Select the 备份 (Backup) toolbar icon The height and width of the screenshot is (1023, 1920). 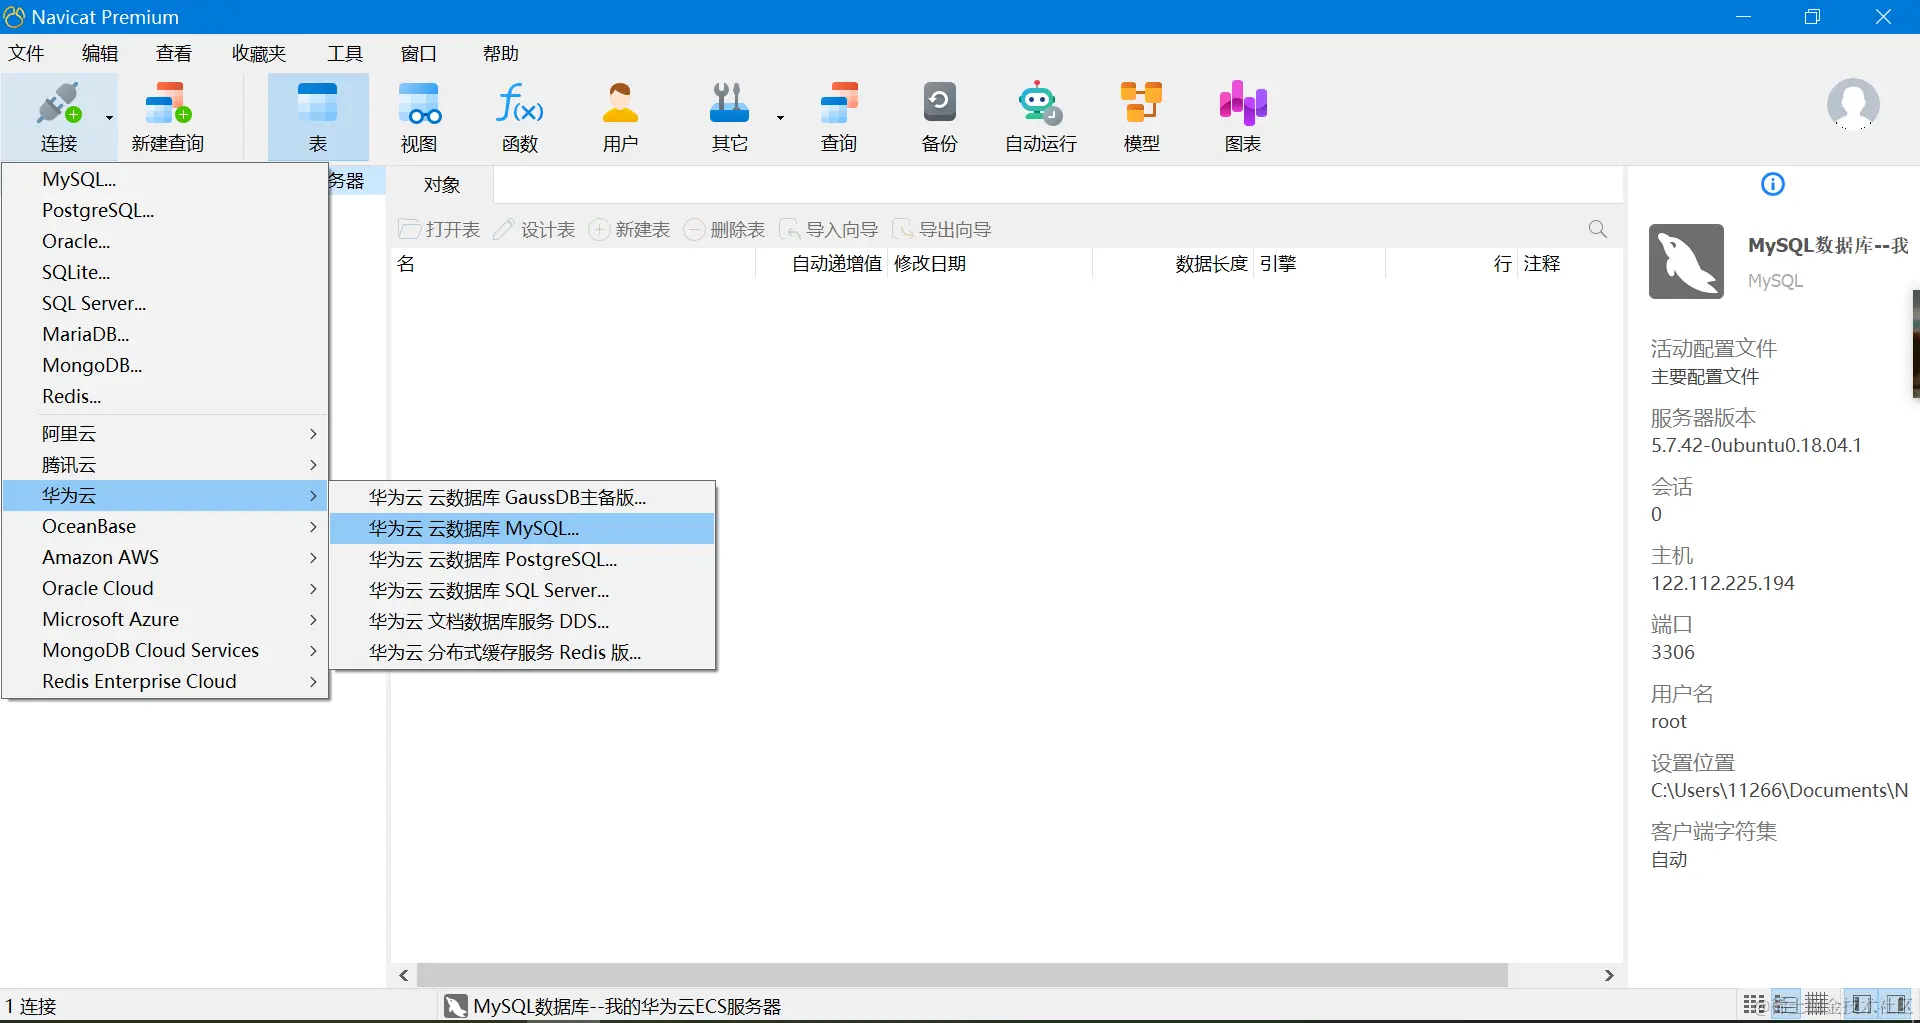pos(939,115)
